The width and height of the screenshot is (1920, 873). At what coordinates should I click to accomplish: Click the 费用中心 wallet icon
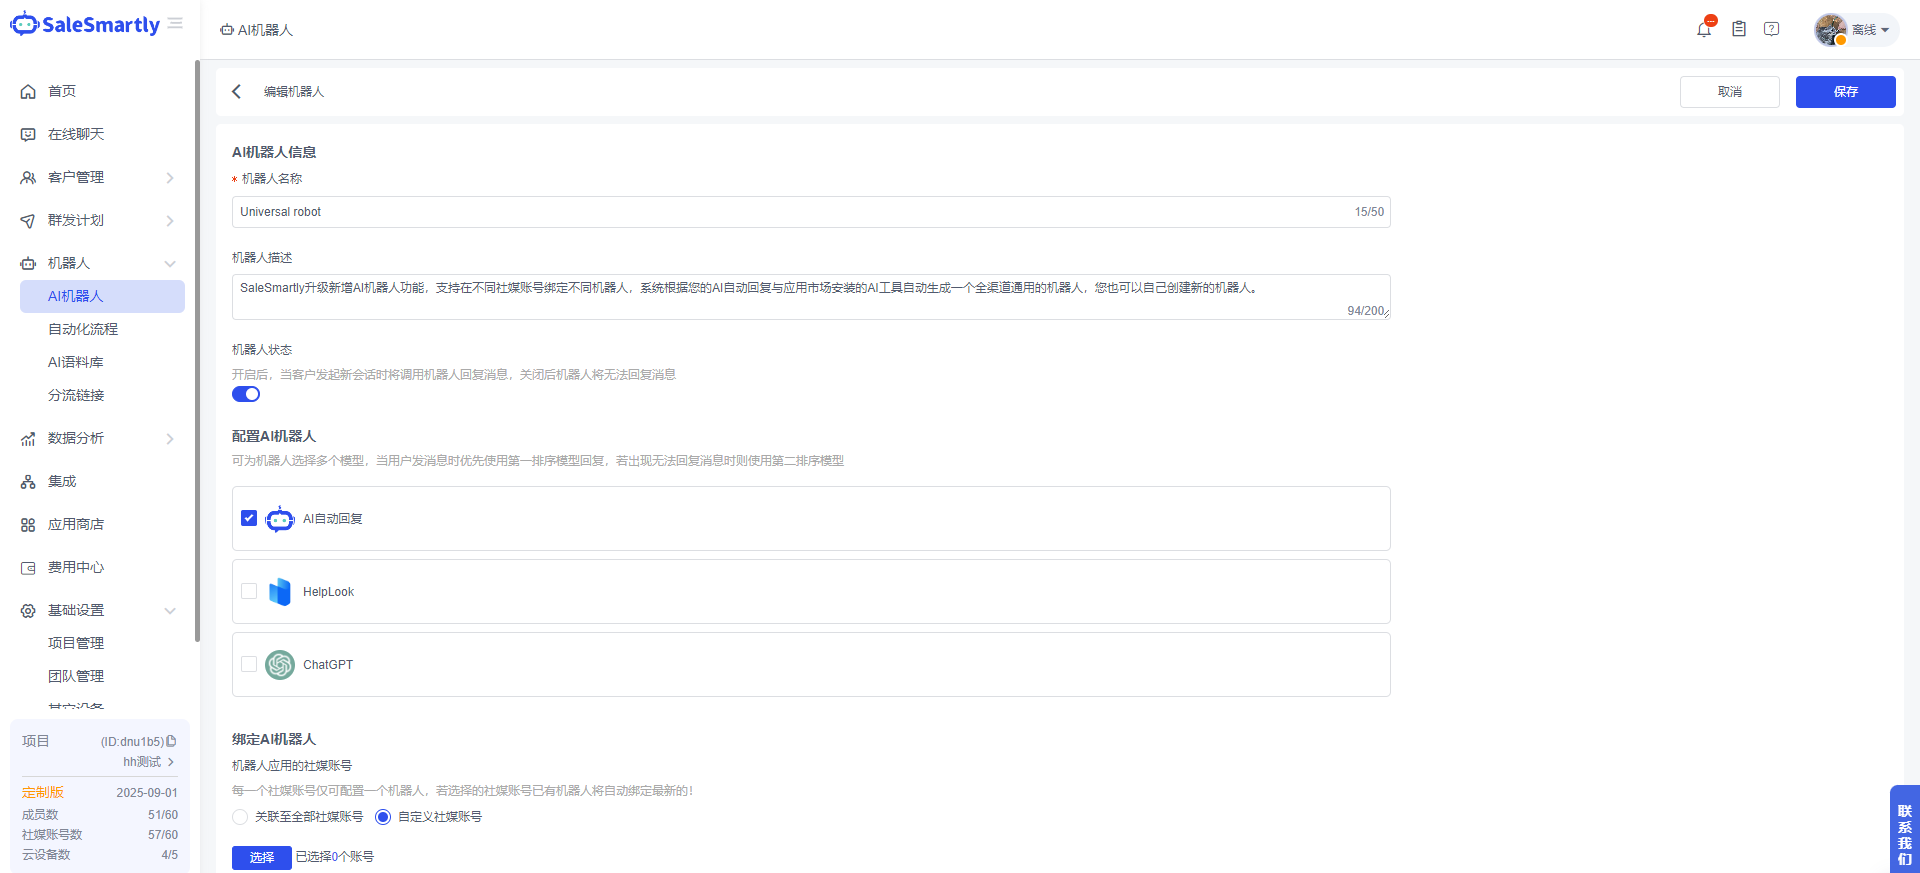click(x=28, y=567)
